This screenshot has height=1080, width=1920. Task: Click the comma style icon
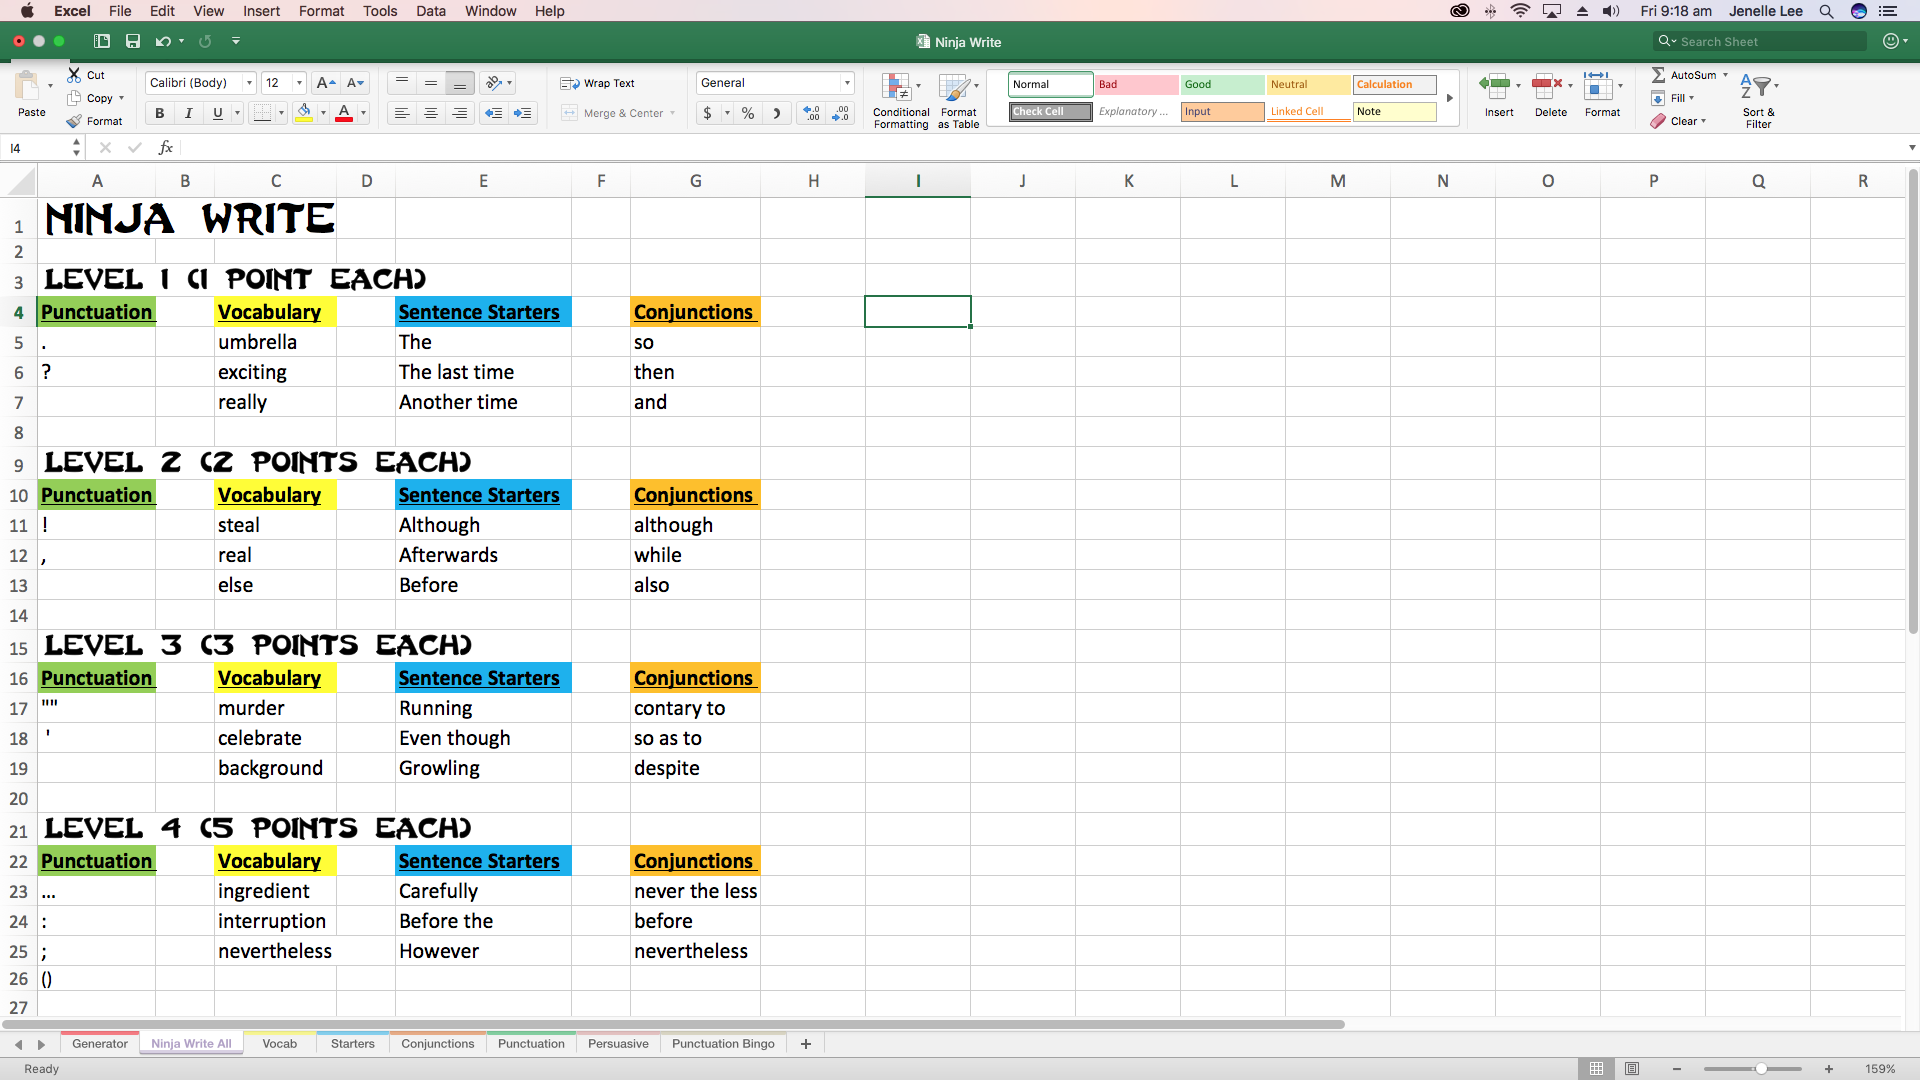[x=777, y=113]
